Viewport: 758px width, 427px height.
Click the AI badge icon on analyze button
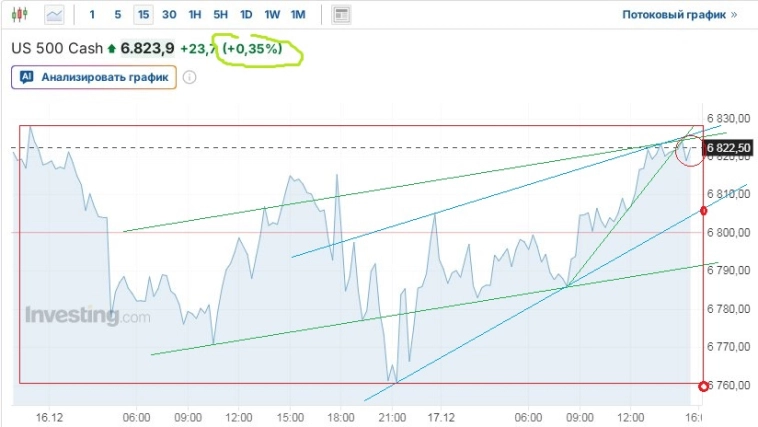[x=27, y=76]
